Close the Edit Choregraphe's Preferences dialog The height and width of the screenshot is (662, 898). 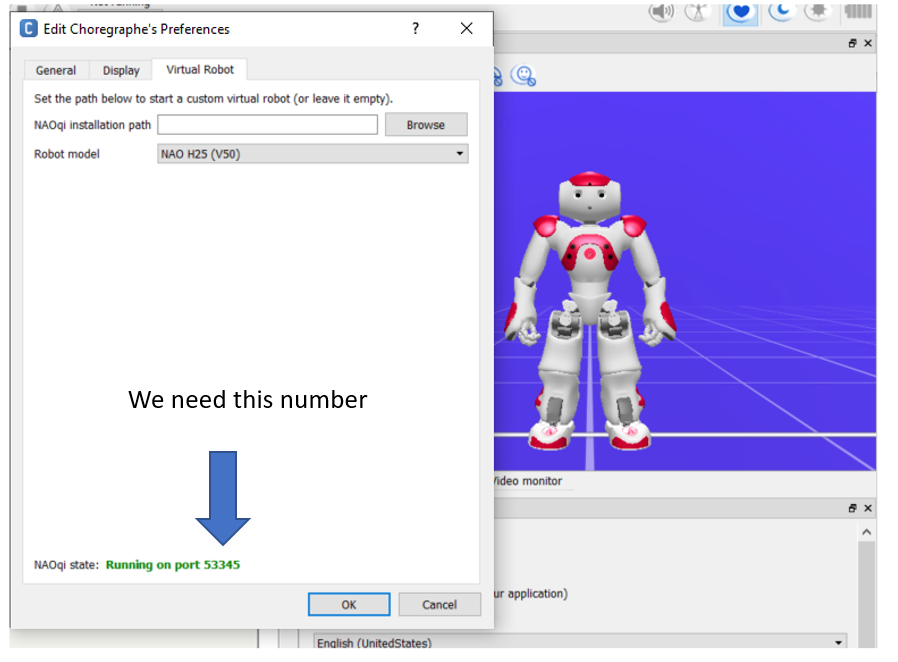pyautogui.click(x=467, y=28)
